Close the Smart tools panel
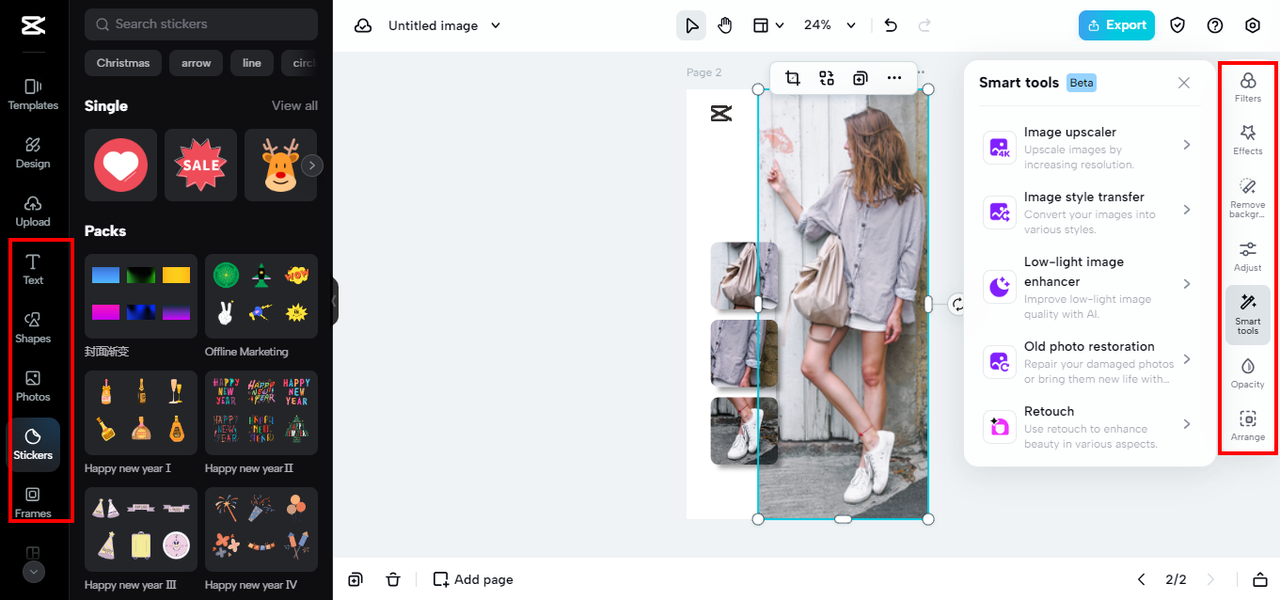The image size is (1280, 600). [x=1184, y=83]
